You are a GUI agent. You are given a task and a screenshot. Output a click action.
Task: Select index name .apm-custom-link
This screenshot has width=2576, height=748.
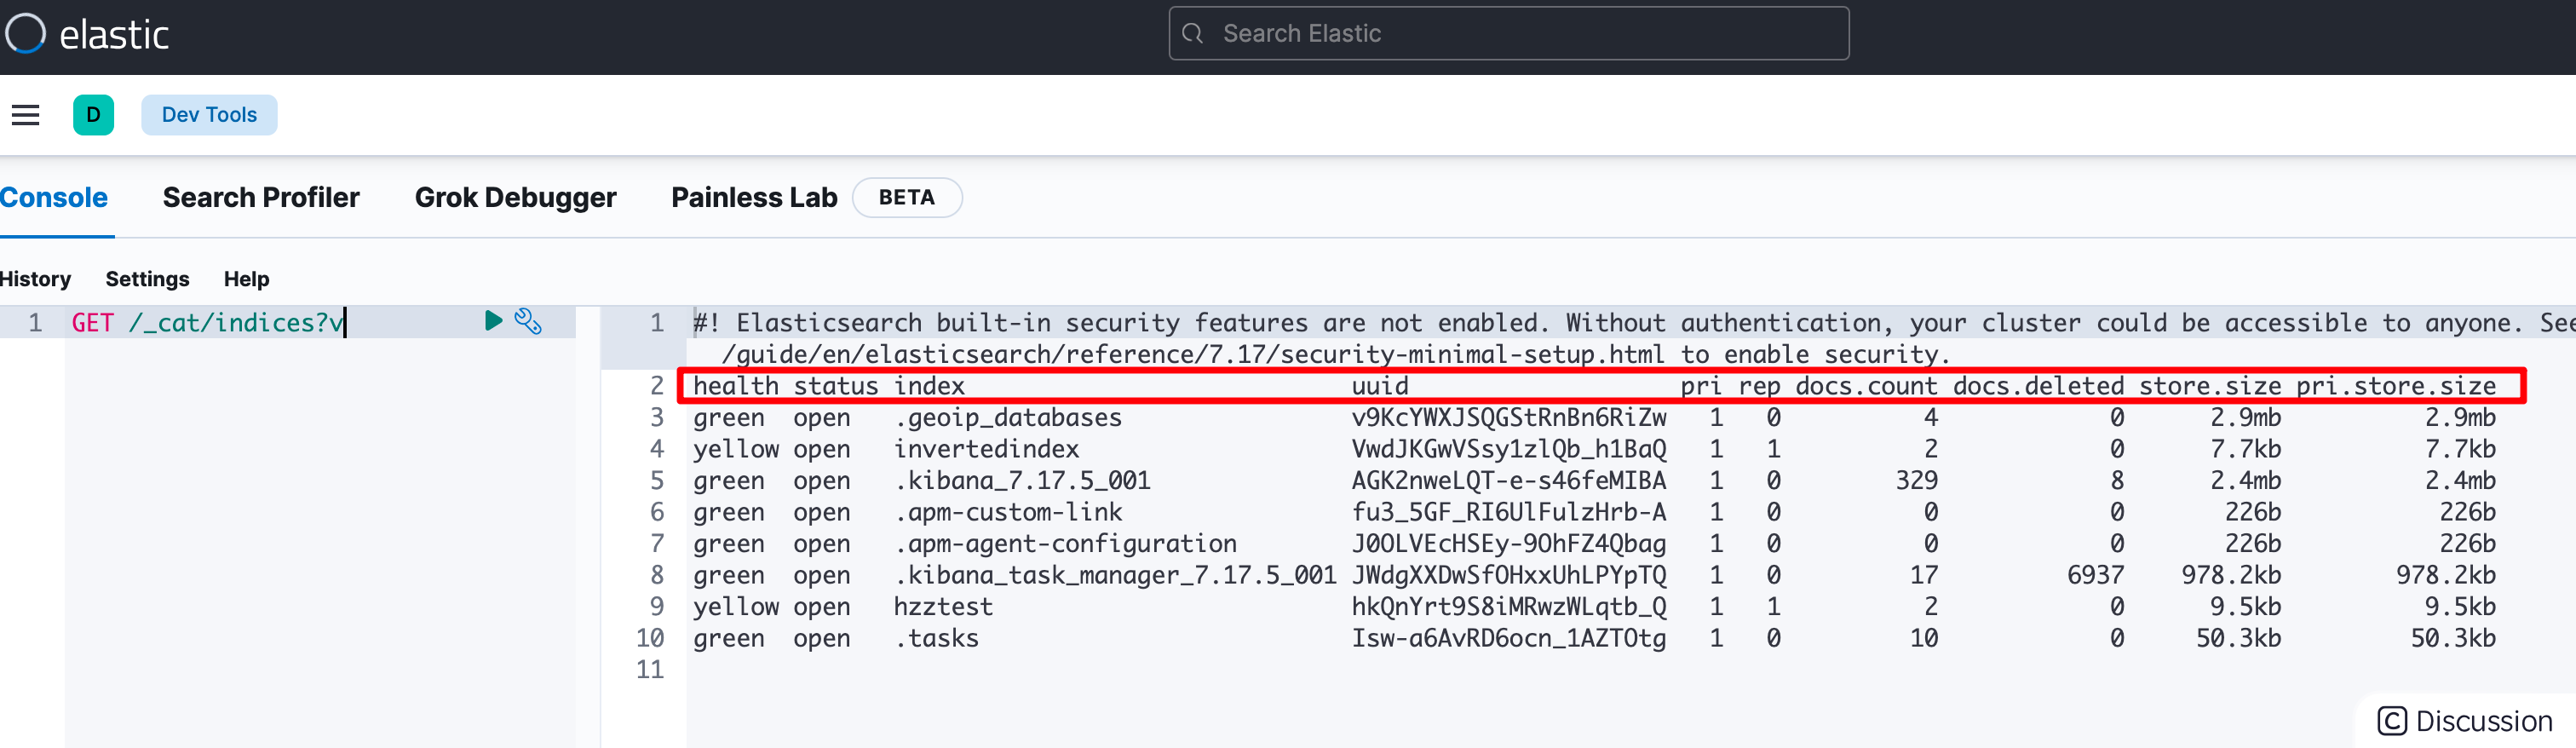click(1008, 512)
